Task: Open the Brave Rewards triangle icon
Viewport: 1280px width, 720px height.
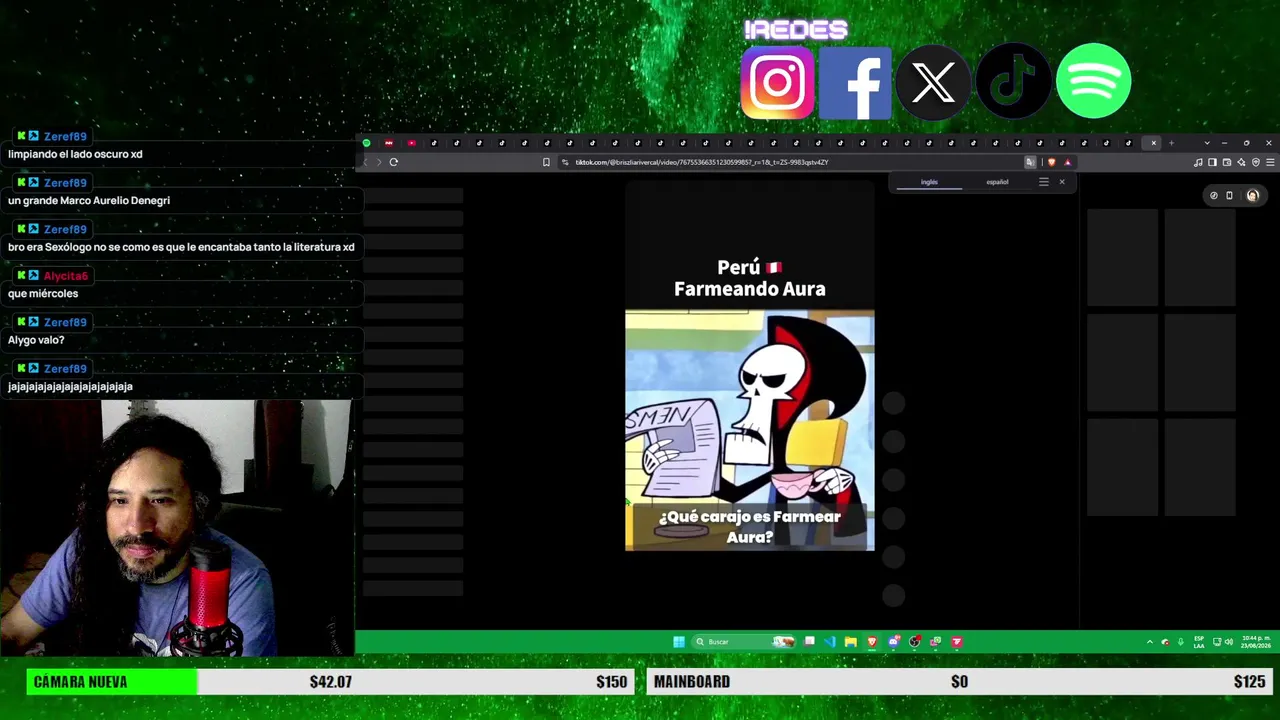Action: click(1067, 162)
